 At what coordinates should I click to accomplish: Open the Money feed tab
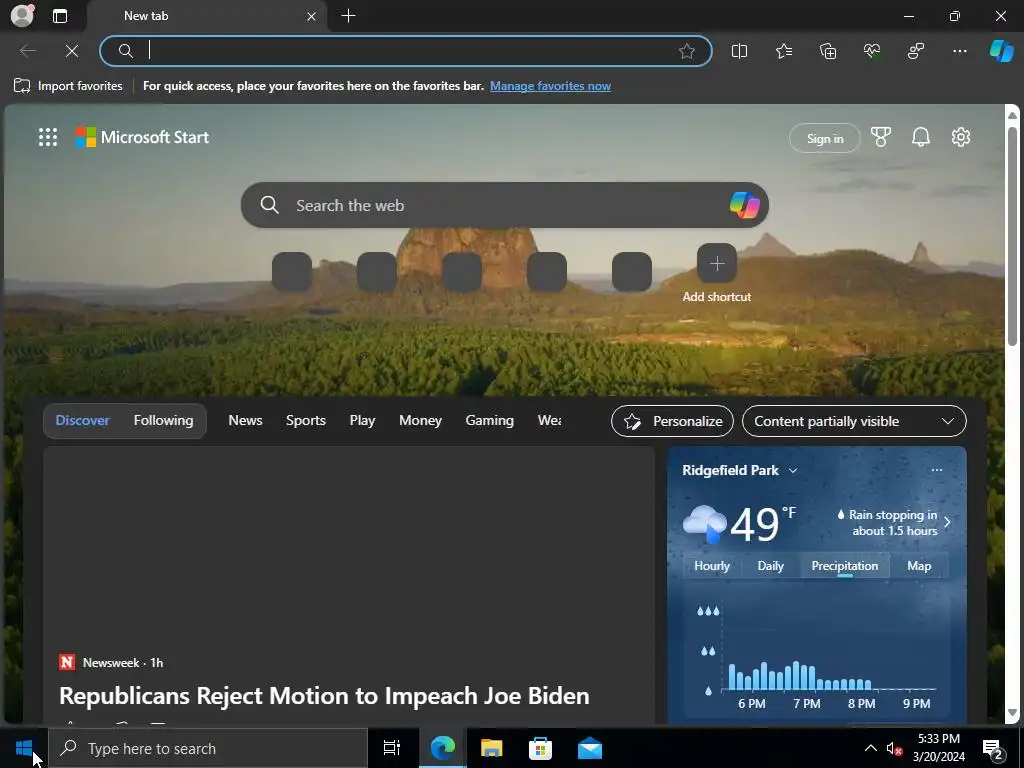(421, 421)
